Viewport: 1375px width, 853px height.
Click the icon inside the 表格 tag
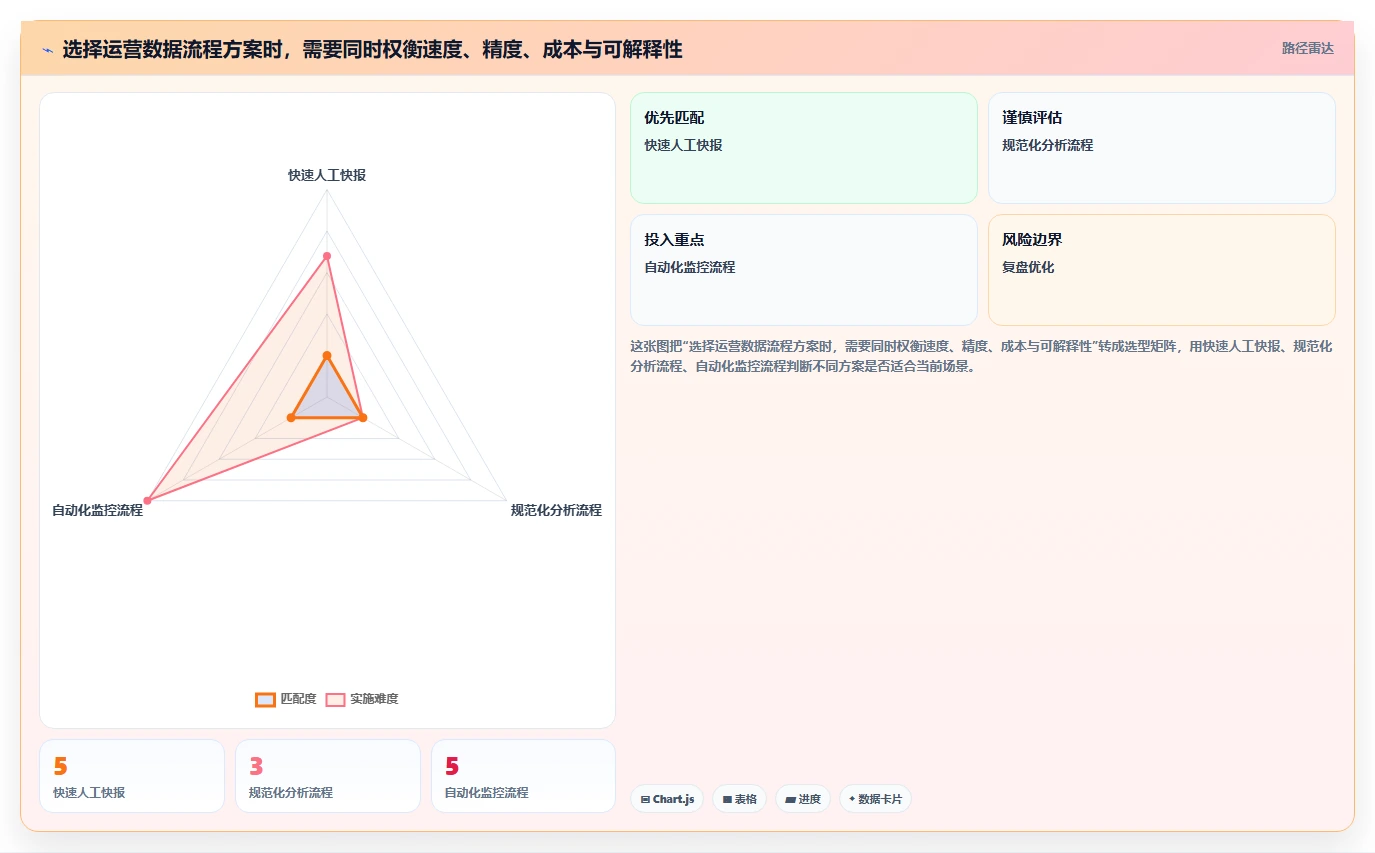click(727, 800)
